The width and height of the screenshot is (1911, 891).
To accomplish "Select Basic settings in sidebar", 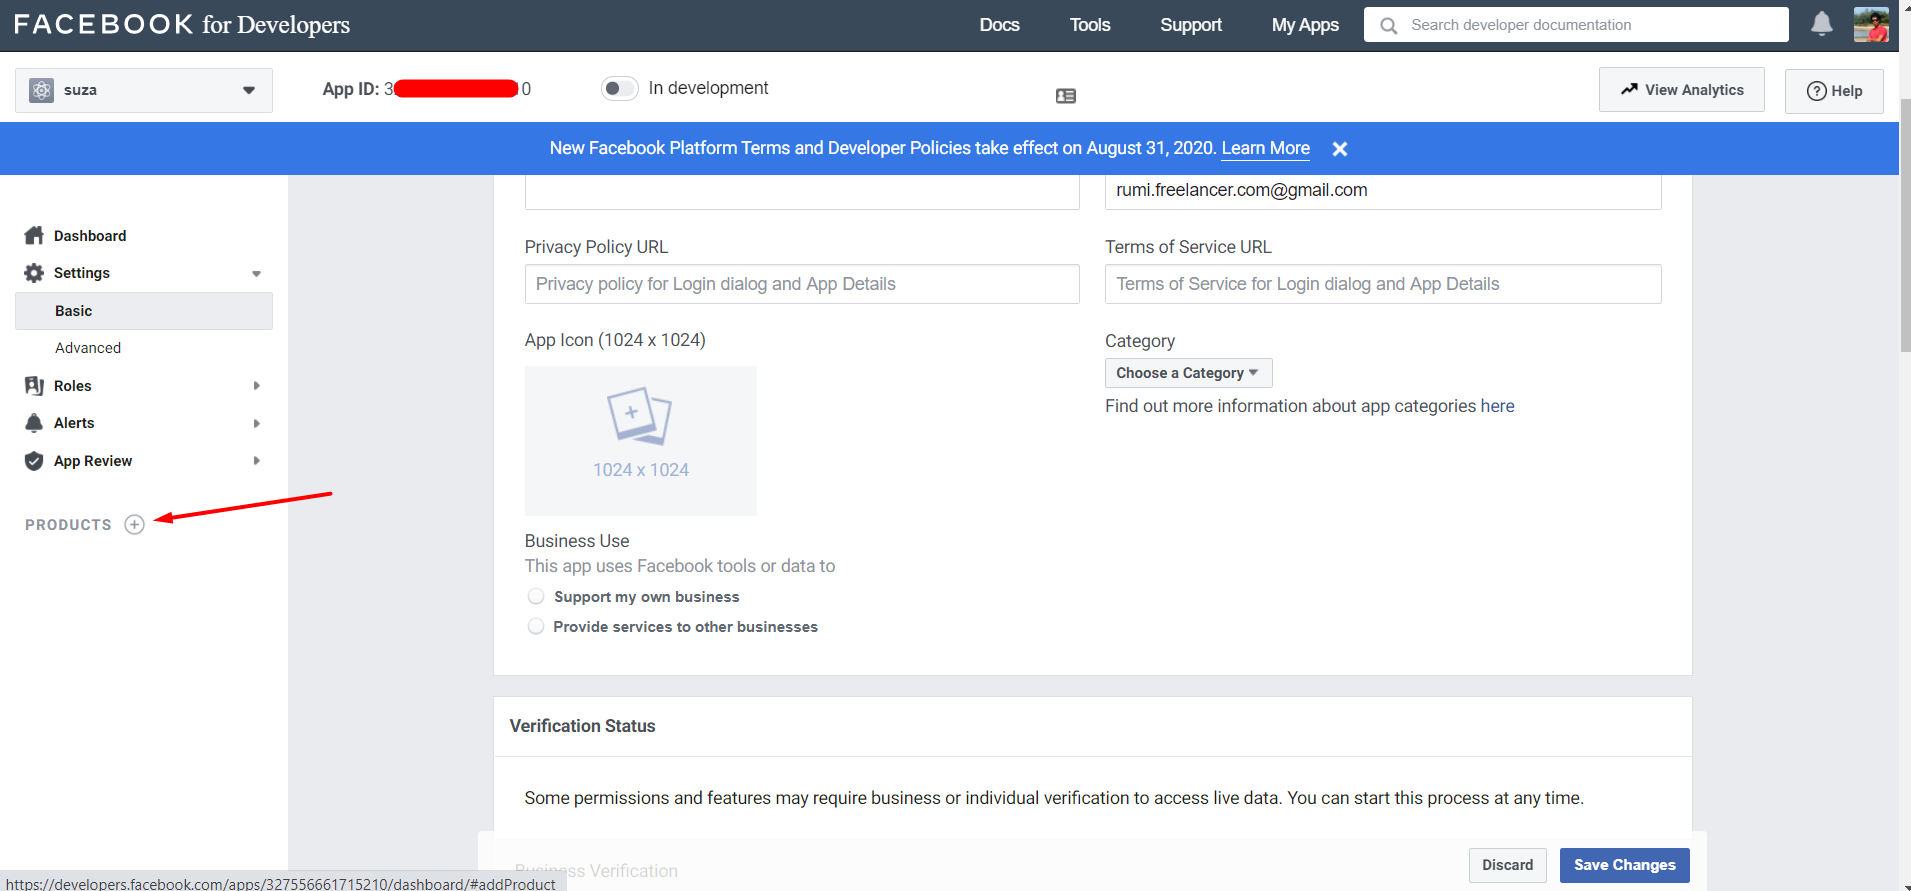I will [x=144, y=311].
